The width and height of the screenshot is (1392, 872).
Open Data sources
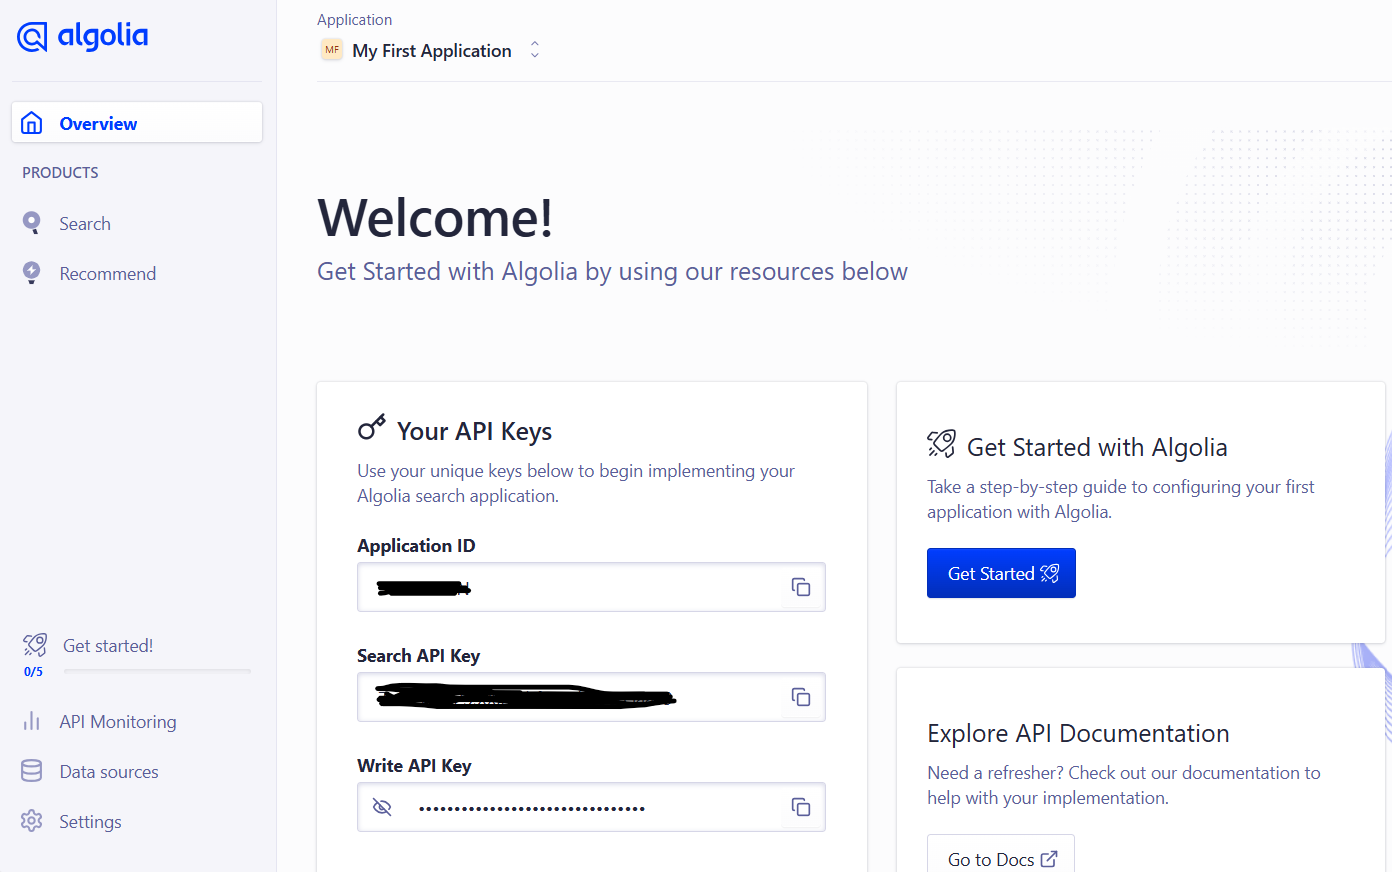(x=109, y=772)
